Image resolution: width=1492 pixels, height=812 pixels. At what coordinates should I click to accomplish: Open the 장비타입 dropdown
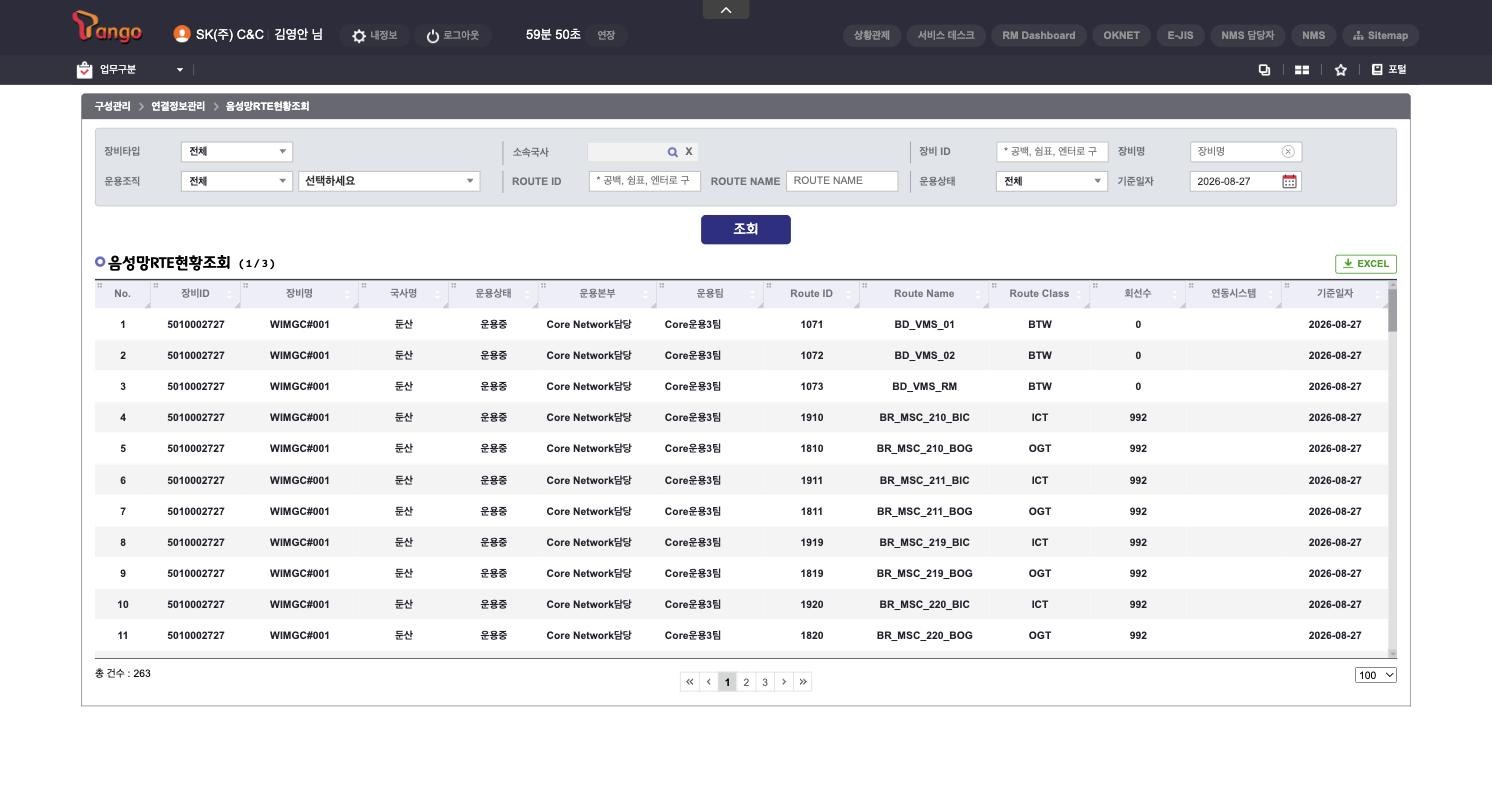tap(237, 152)
